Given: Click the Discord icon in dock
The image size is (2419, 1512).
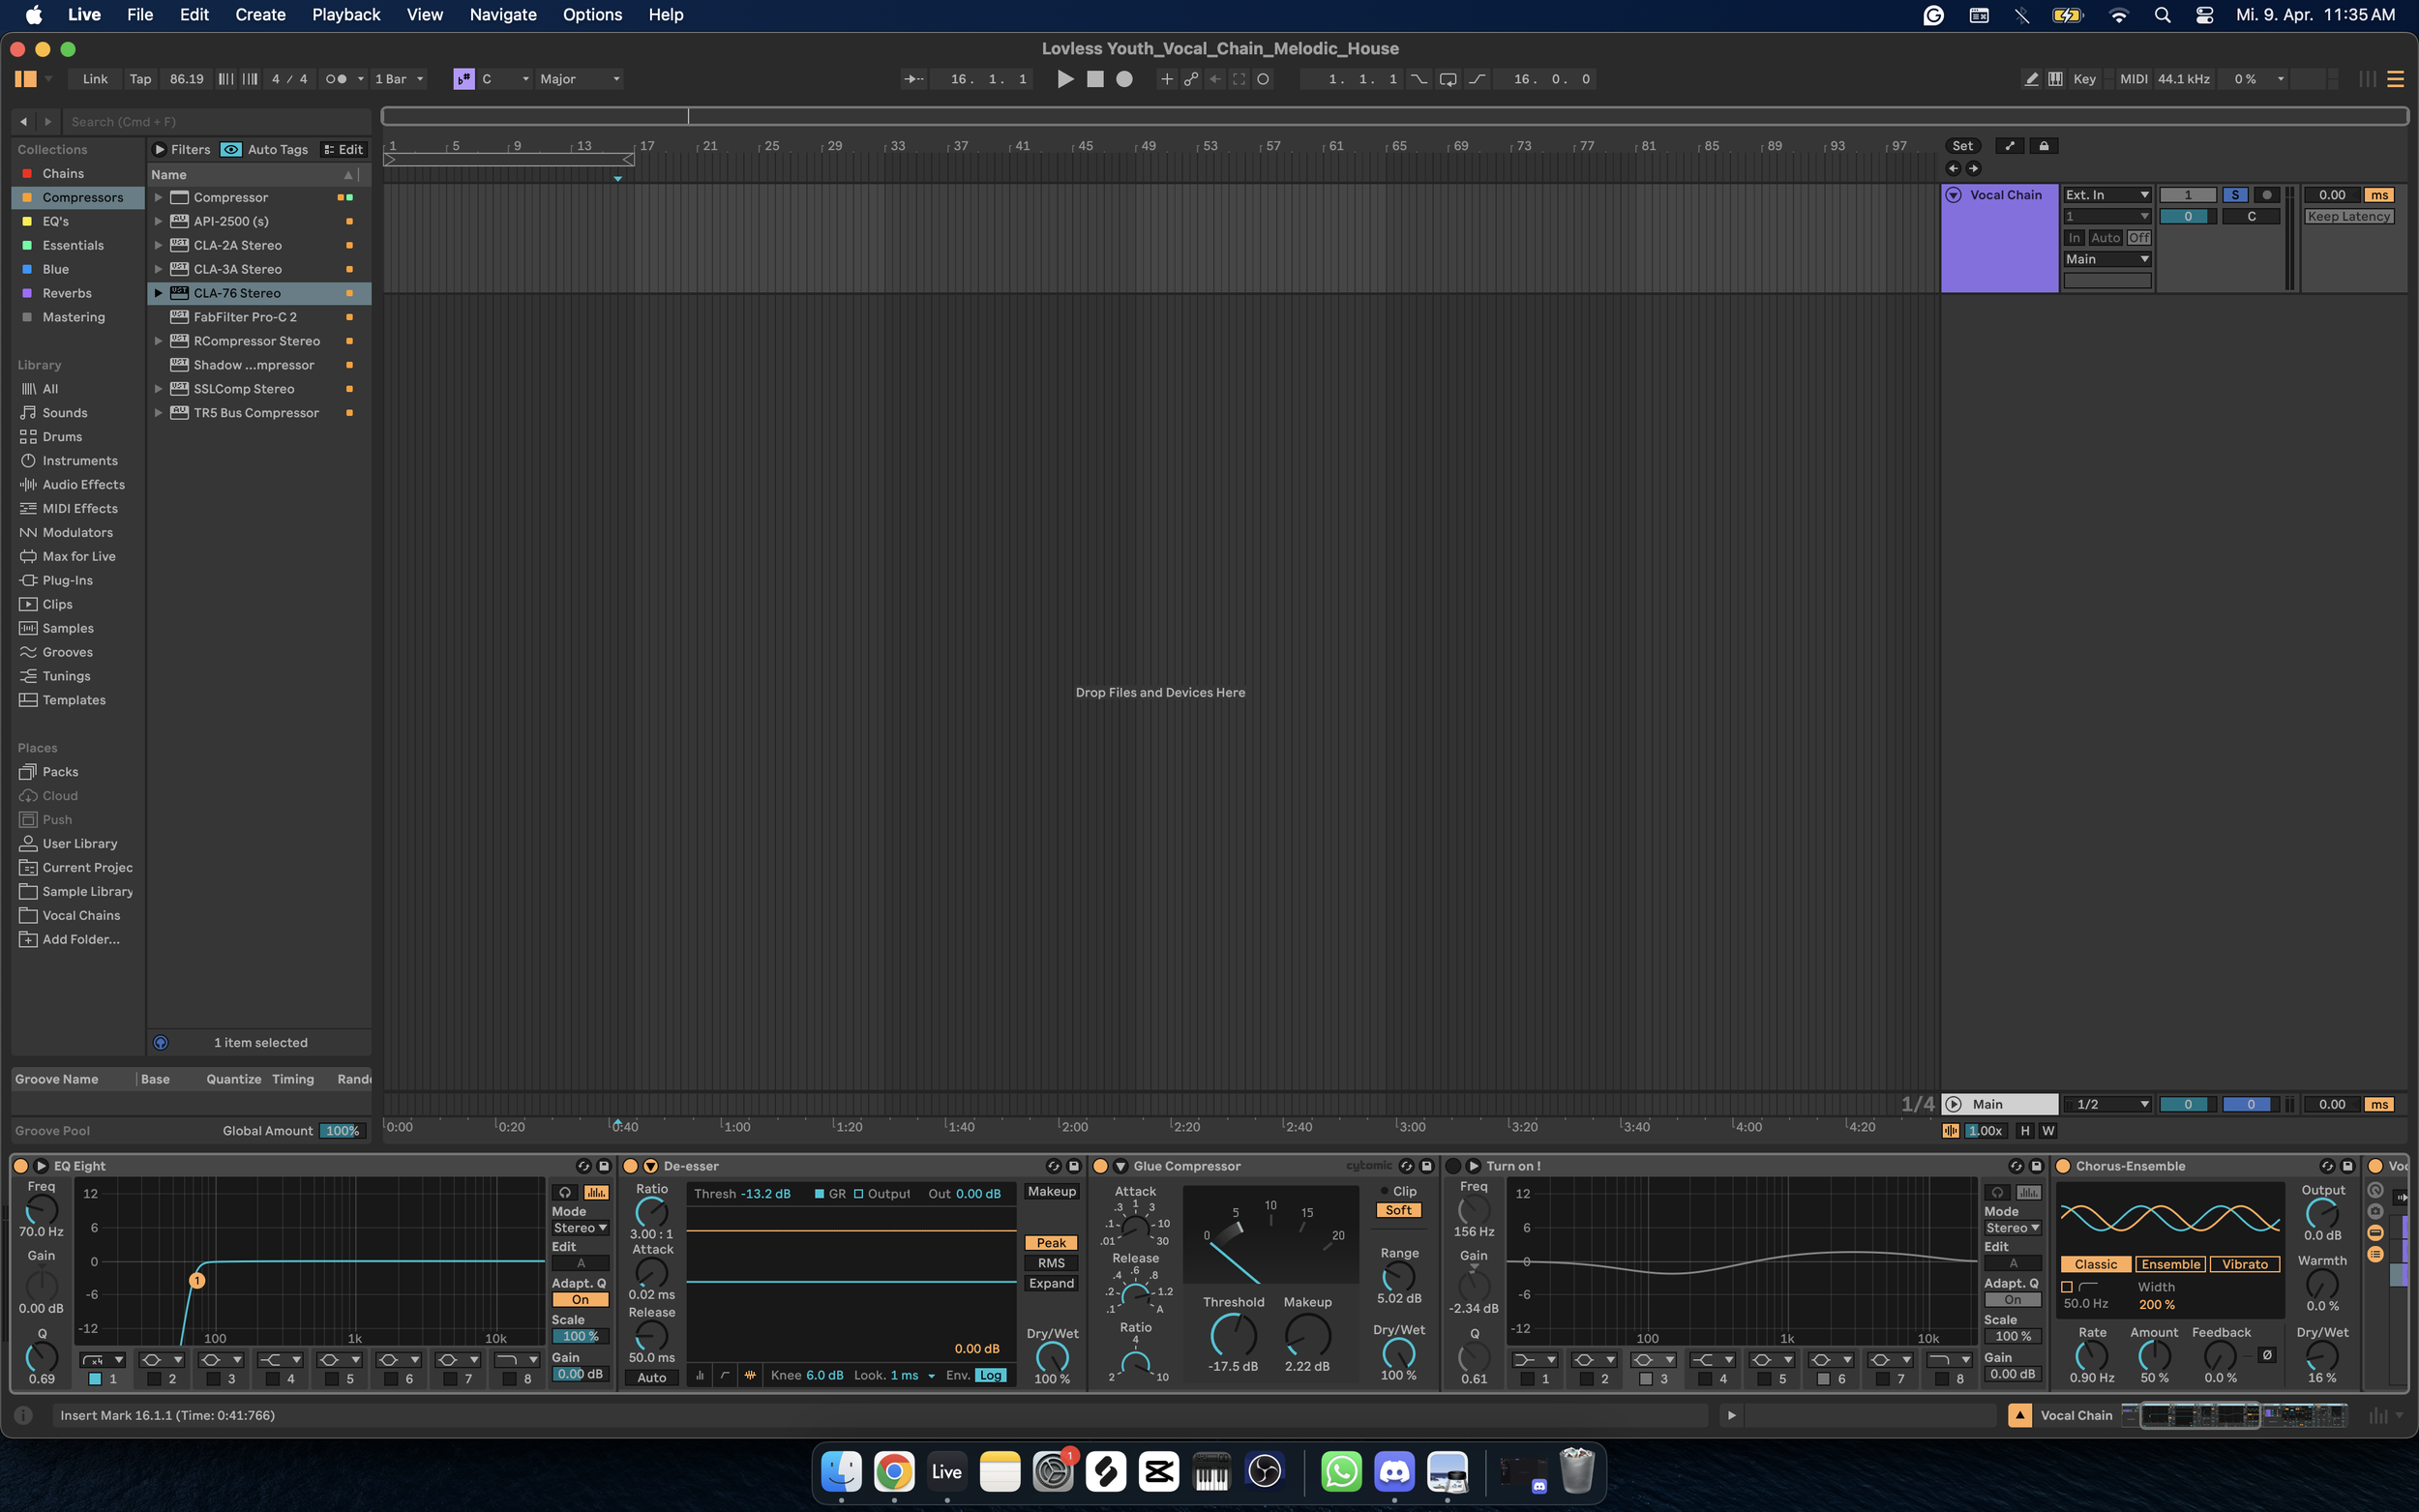Looking at the screenshot, I should [1394, 1471].
